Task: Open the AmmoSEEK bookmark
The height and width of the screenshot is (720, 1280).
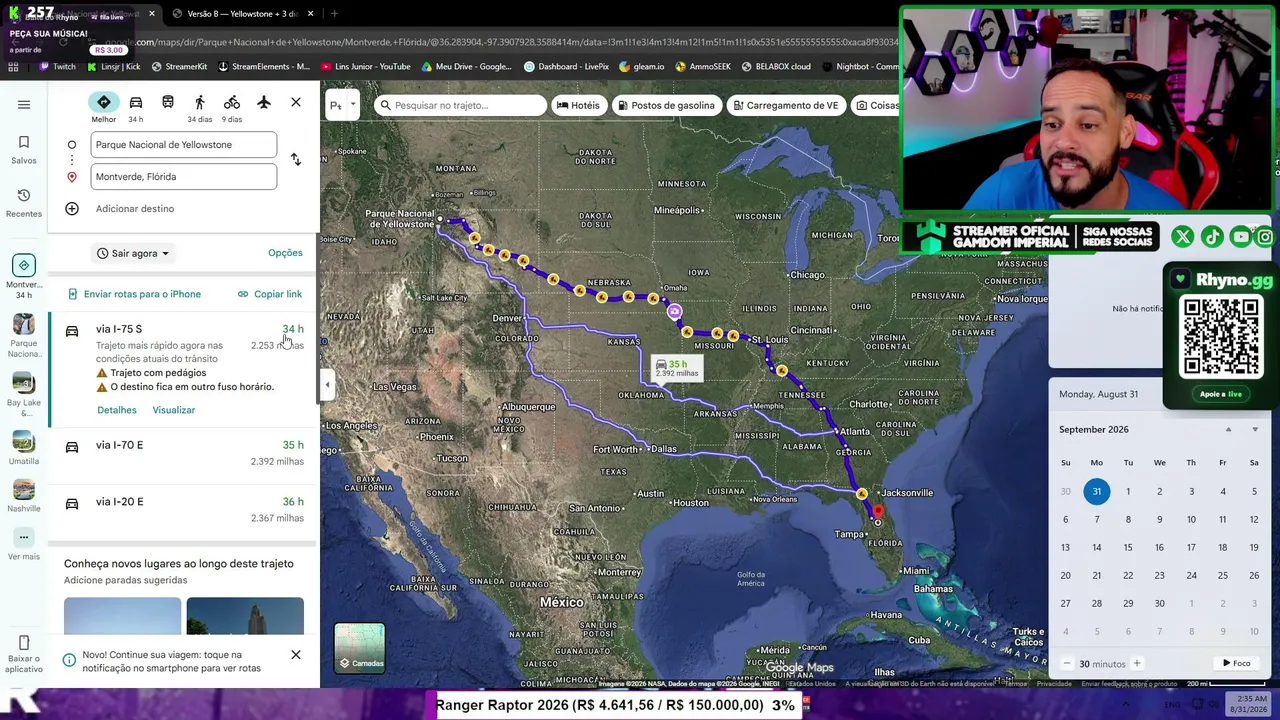Action: coord(703,67)
